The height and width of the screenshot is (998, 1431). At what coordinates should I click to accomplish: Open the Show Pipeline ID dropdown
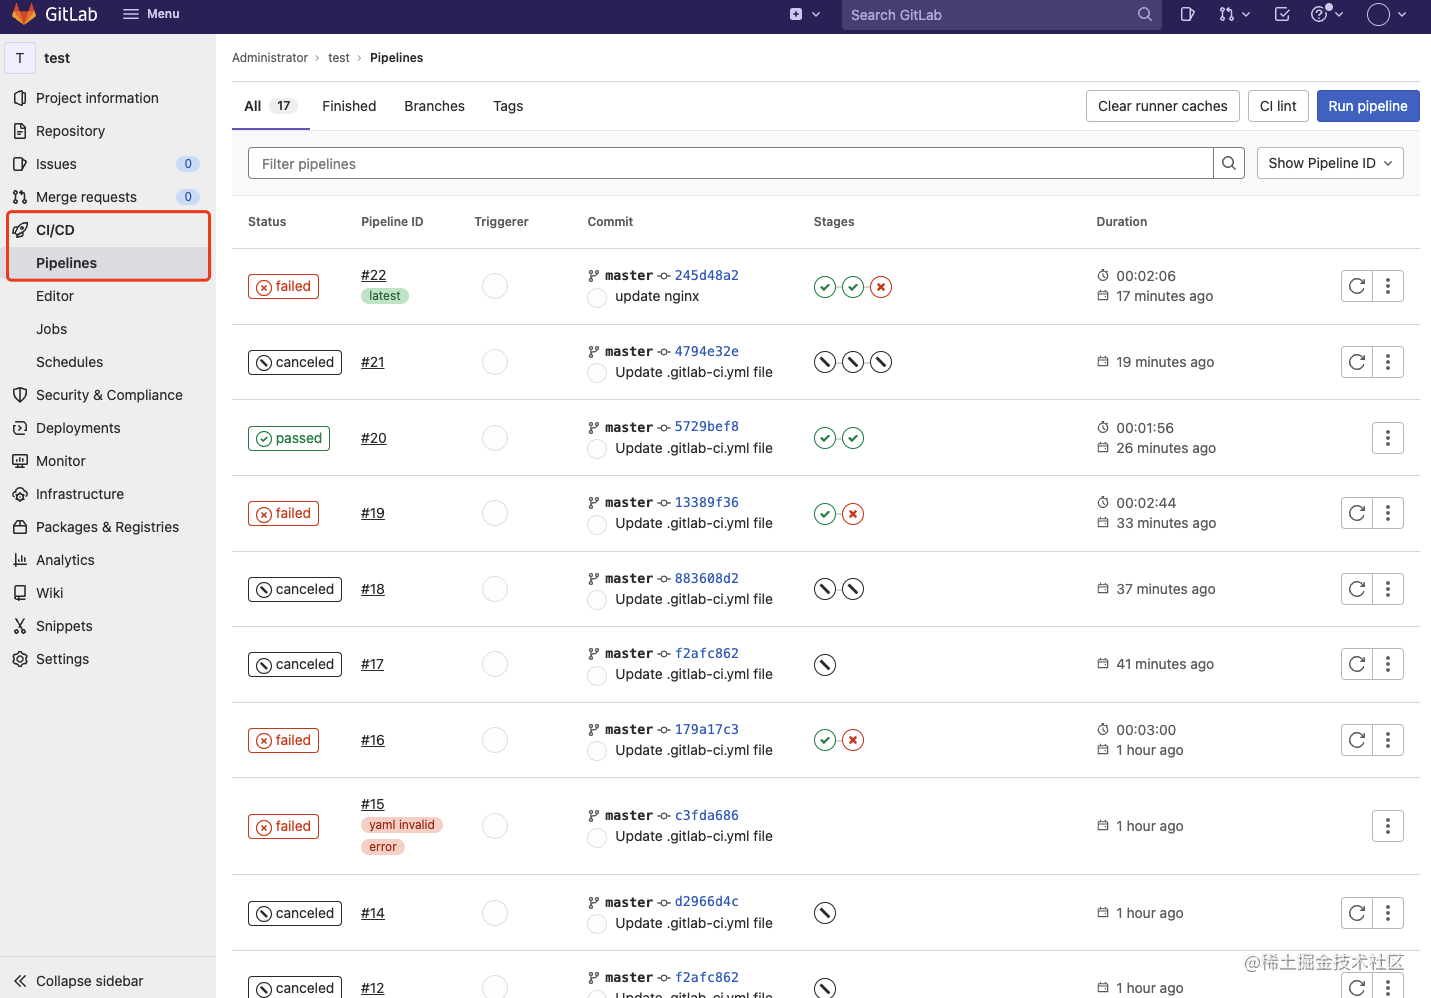click(x=1330, y=163)
